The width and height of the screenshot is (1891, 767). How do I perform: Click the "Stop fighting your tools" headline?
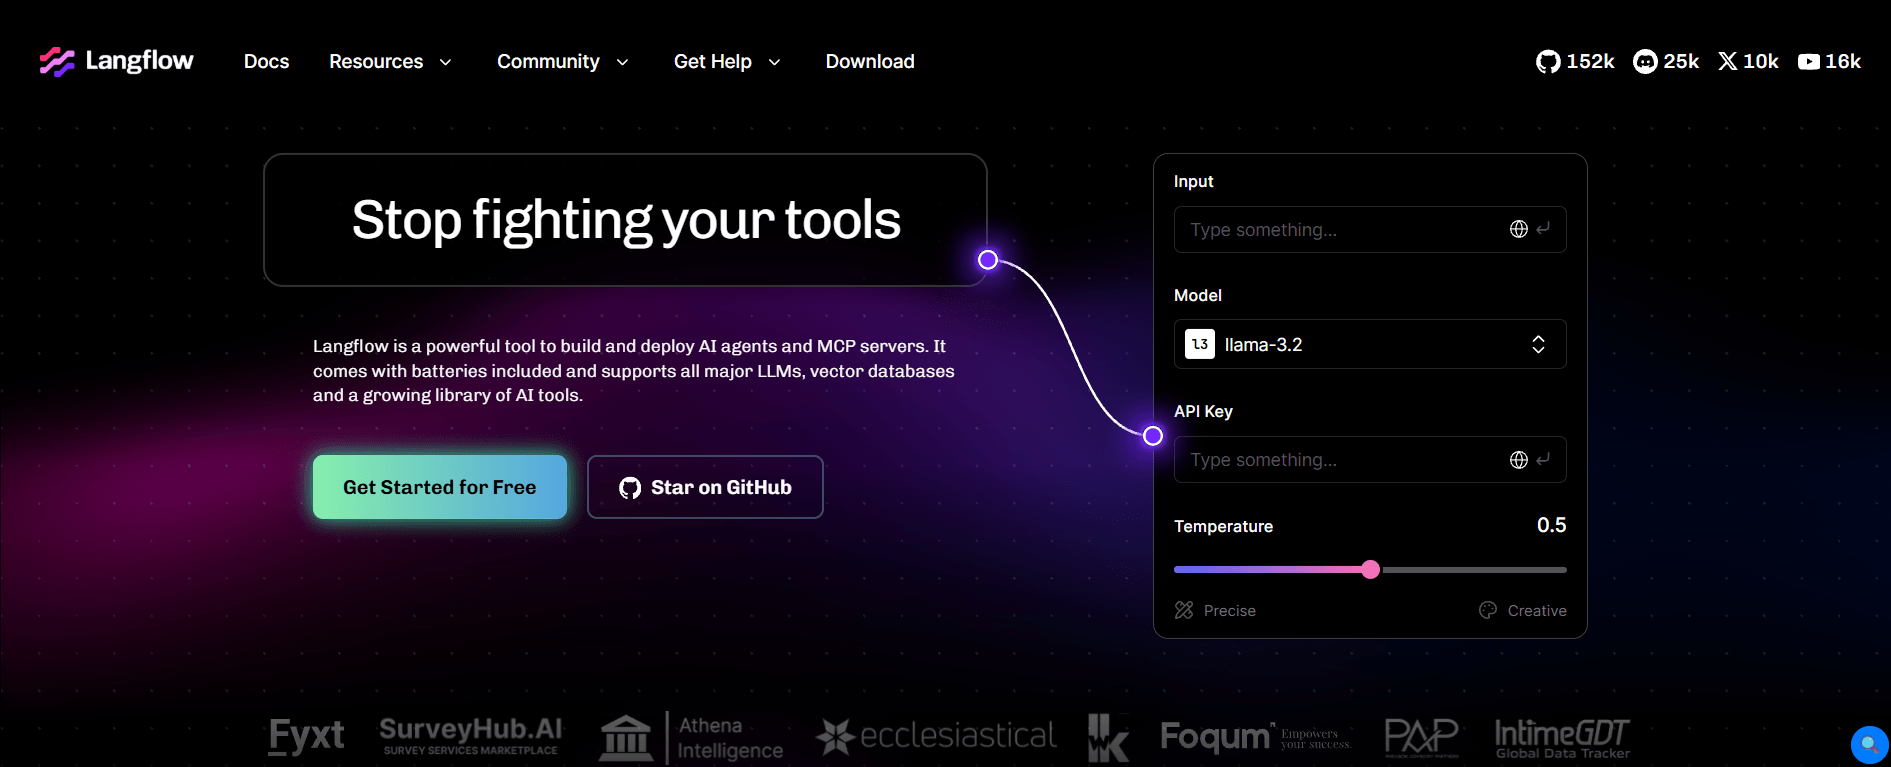[x=626, y=220]
